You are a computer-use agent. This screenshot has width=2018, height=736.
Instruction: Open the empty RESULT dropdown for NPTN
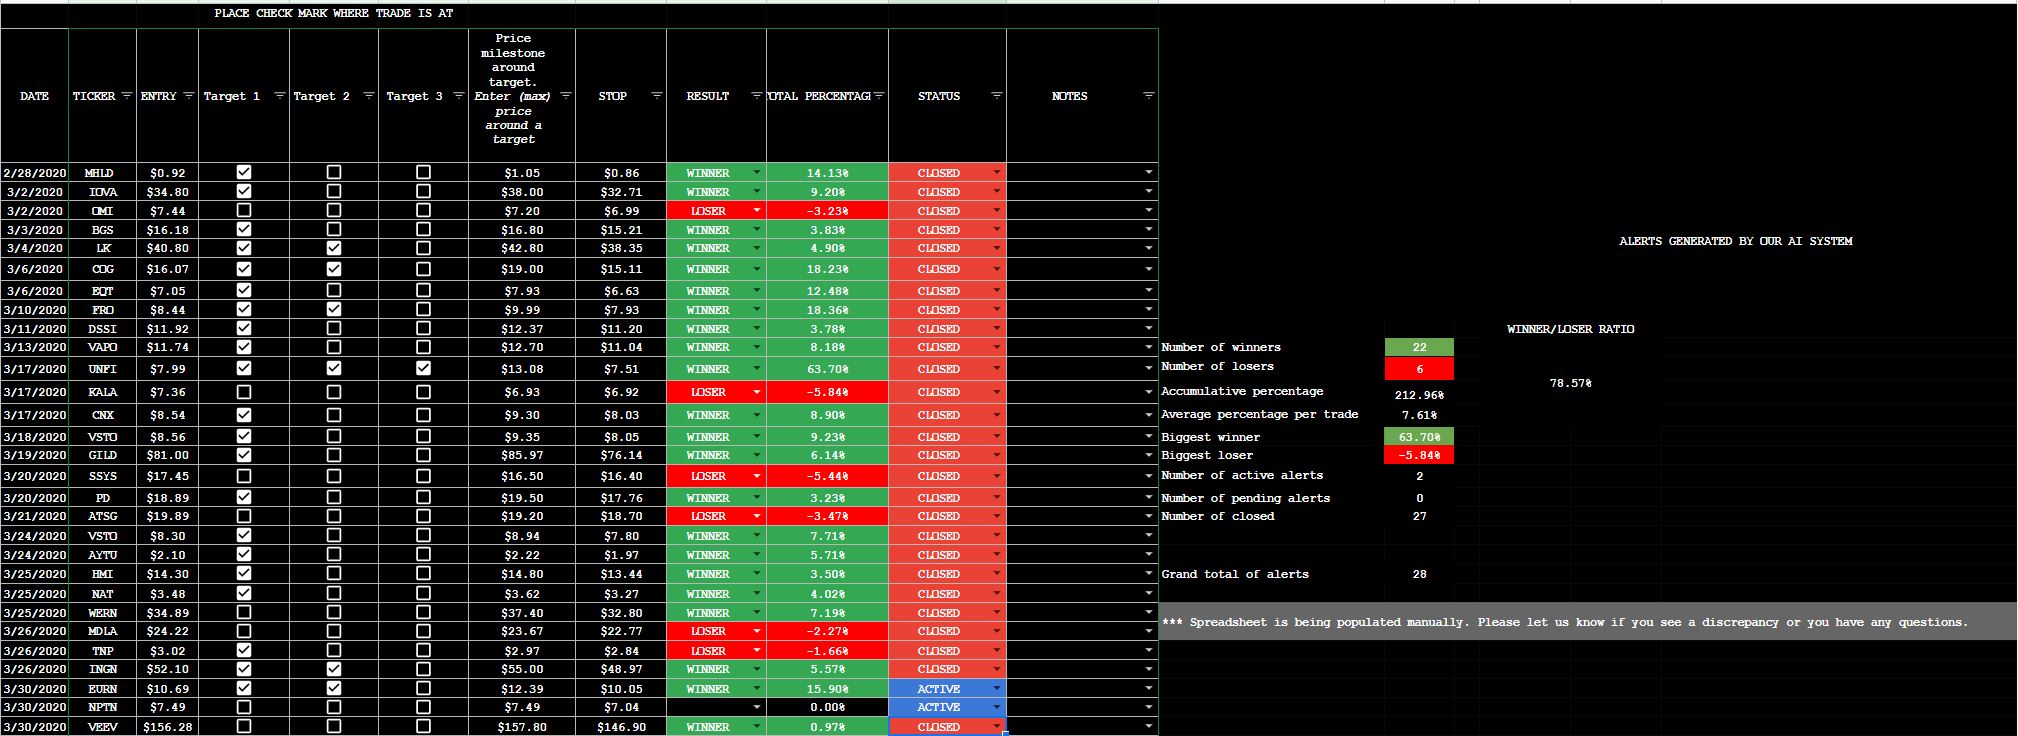pos(756,707)
